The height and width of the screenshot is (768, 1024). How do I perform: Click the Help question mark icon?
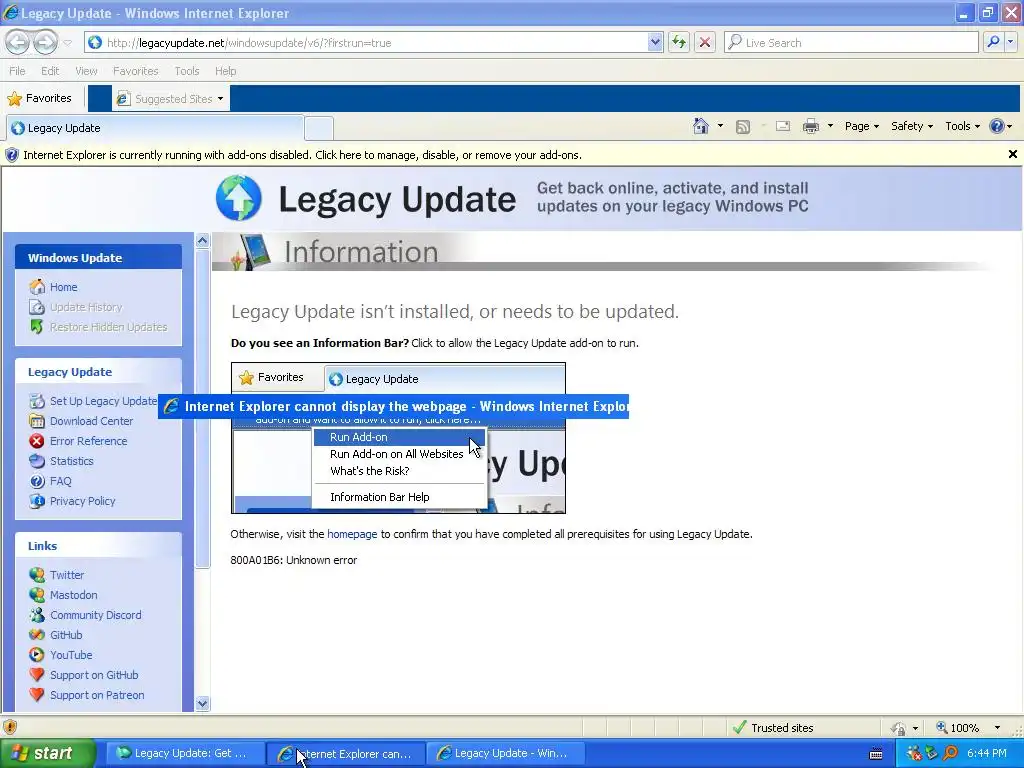pos(997,126)
